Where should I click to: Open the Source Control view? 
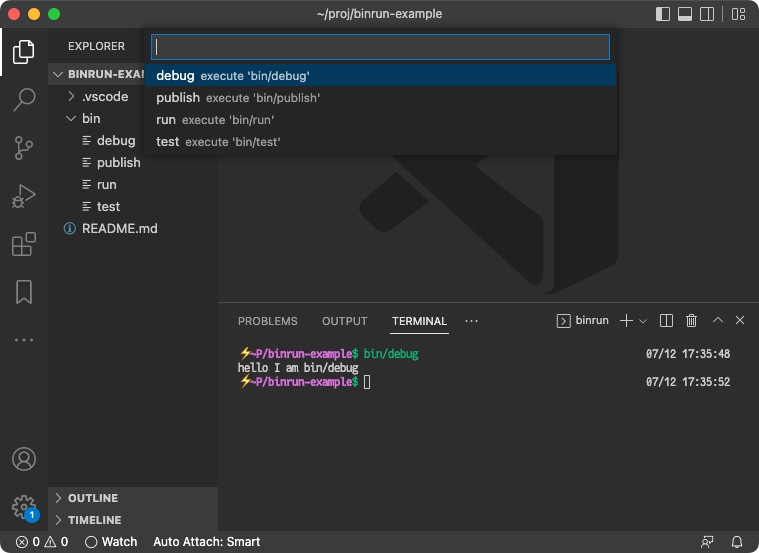(x=24, y=148)
